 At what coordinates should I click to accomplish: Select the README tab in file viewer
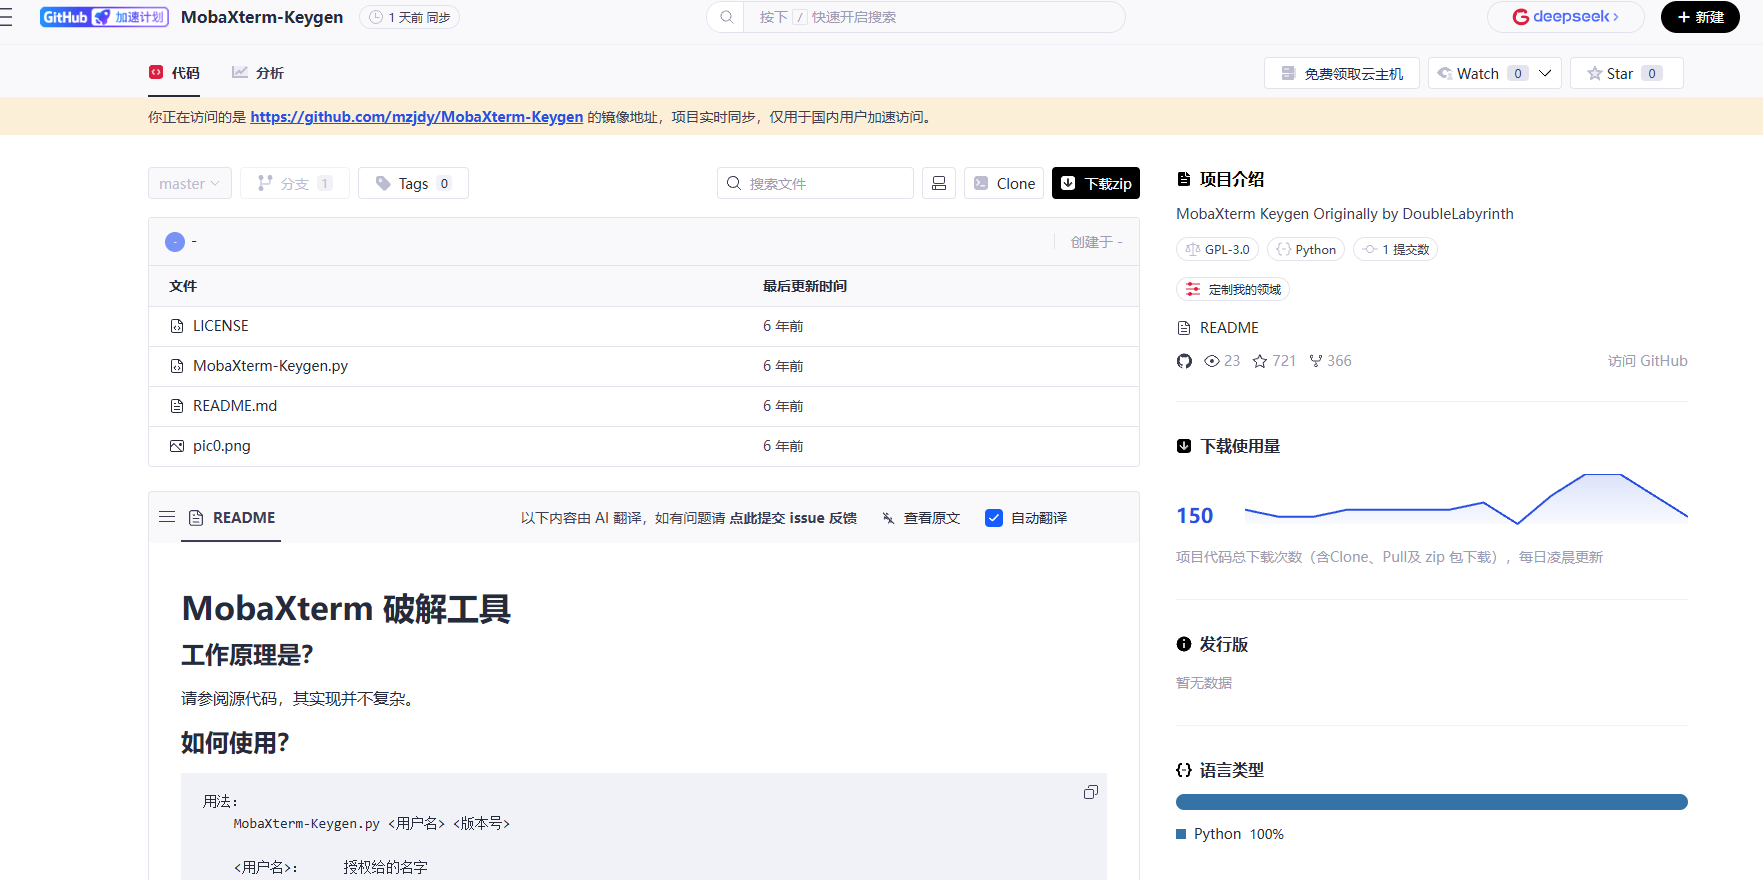click(231, 518)
